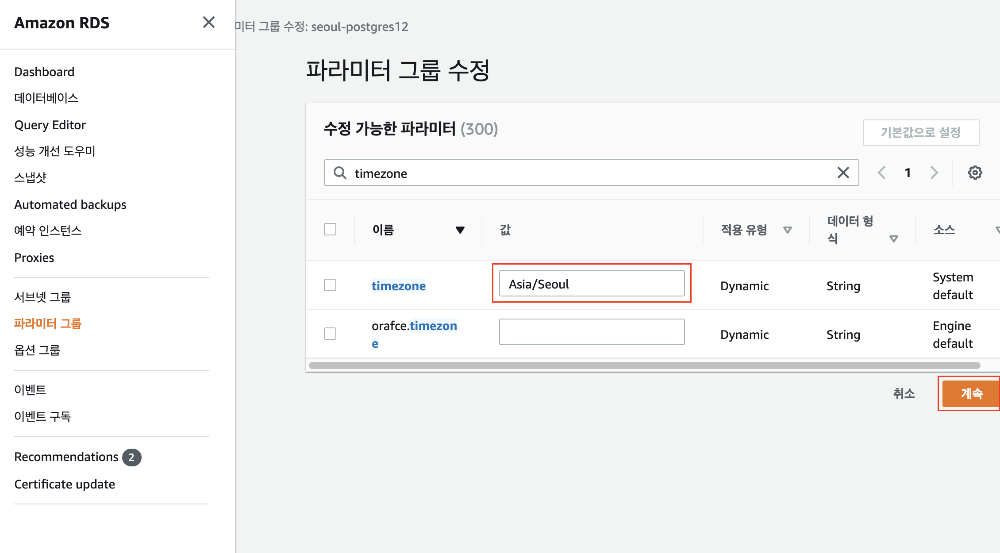Open the orafce.timezone parameter link
The height and width of the screenshot is (553, 1000).
(x=415, y=334)
